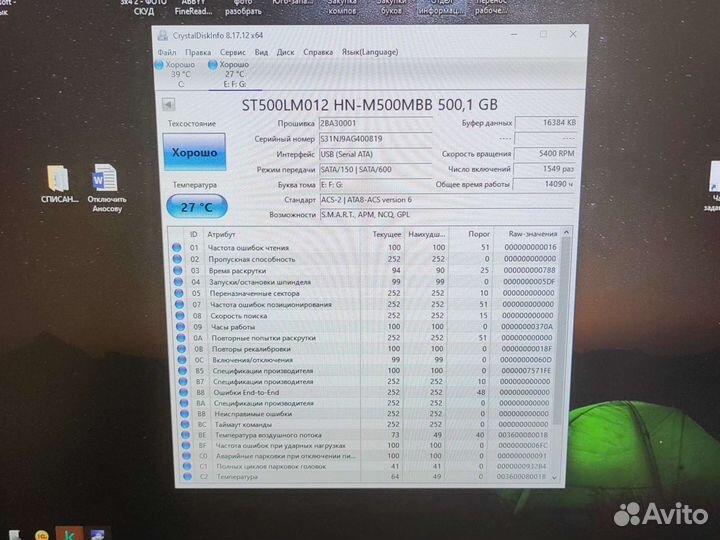Open the Язык(Language) menu

tap(369, 51)
